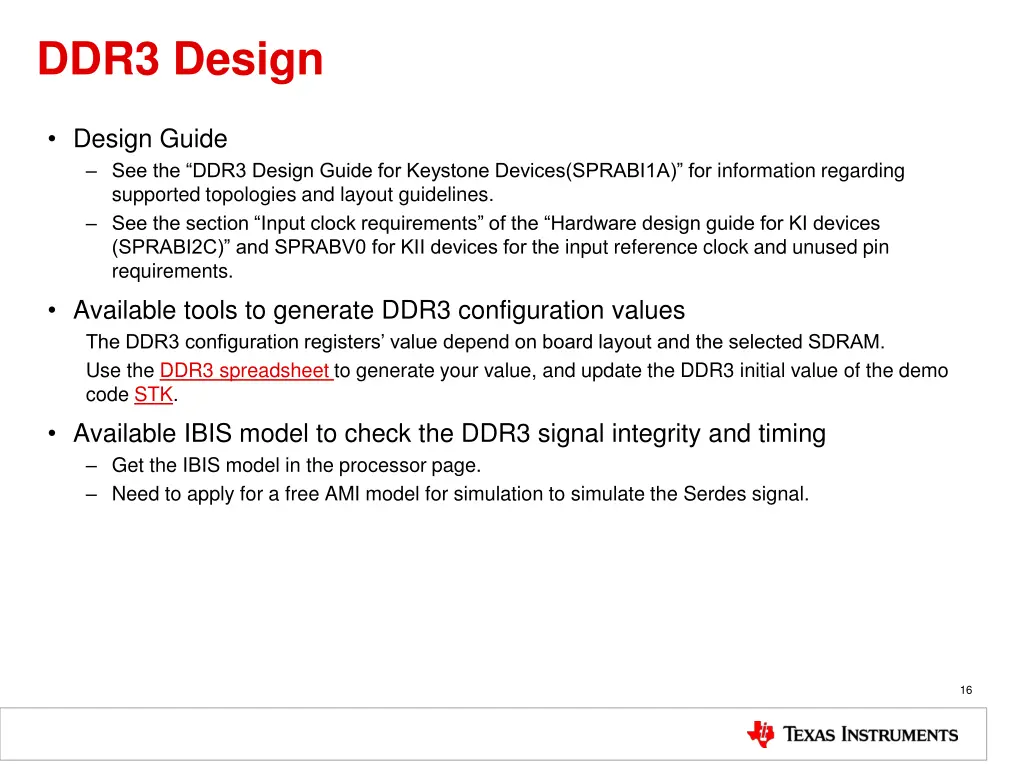Select the 'DDR3 Design' slide title
Viewport: 1024px width, 768px height.
(180, 59)
